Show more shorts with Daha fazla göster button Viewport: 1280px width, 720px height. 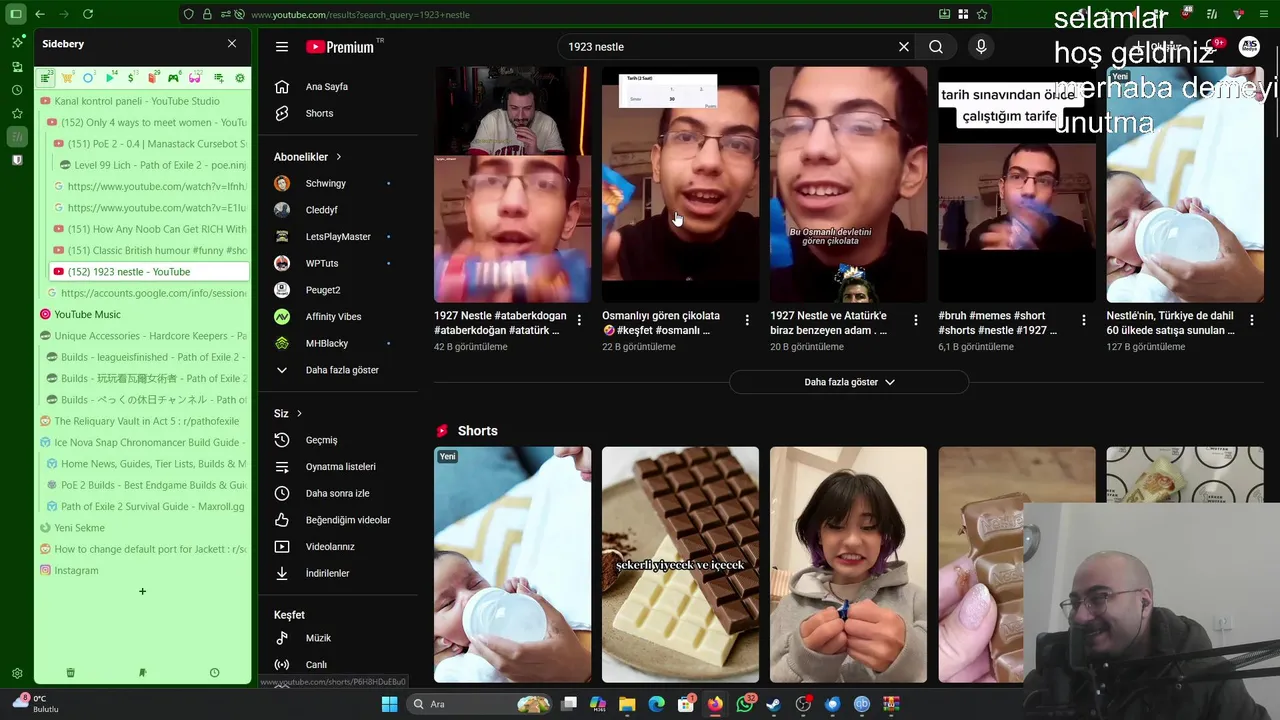pos(849,382)
